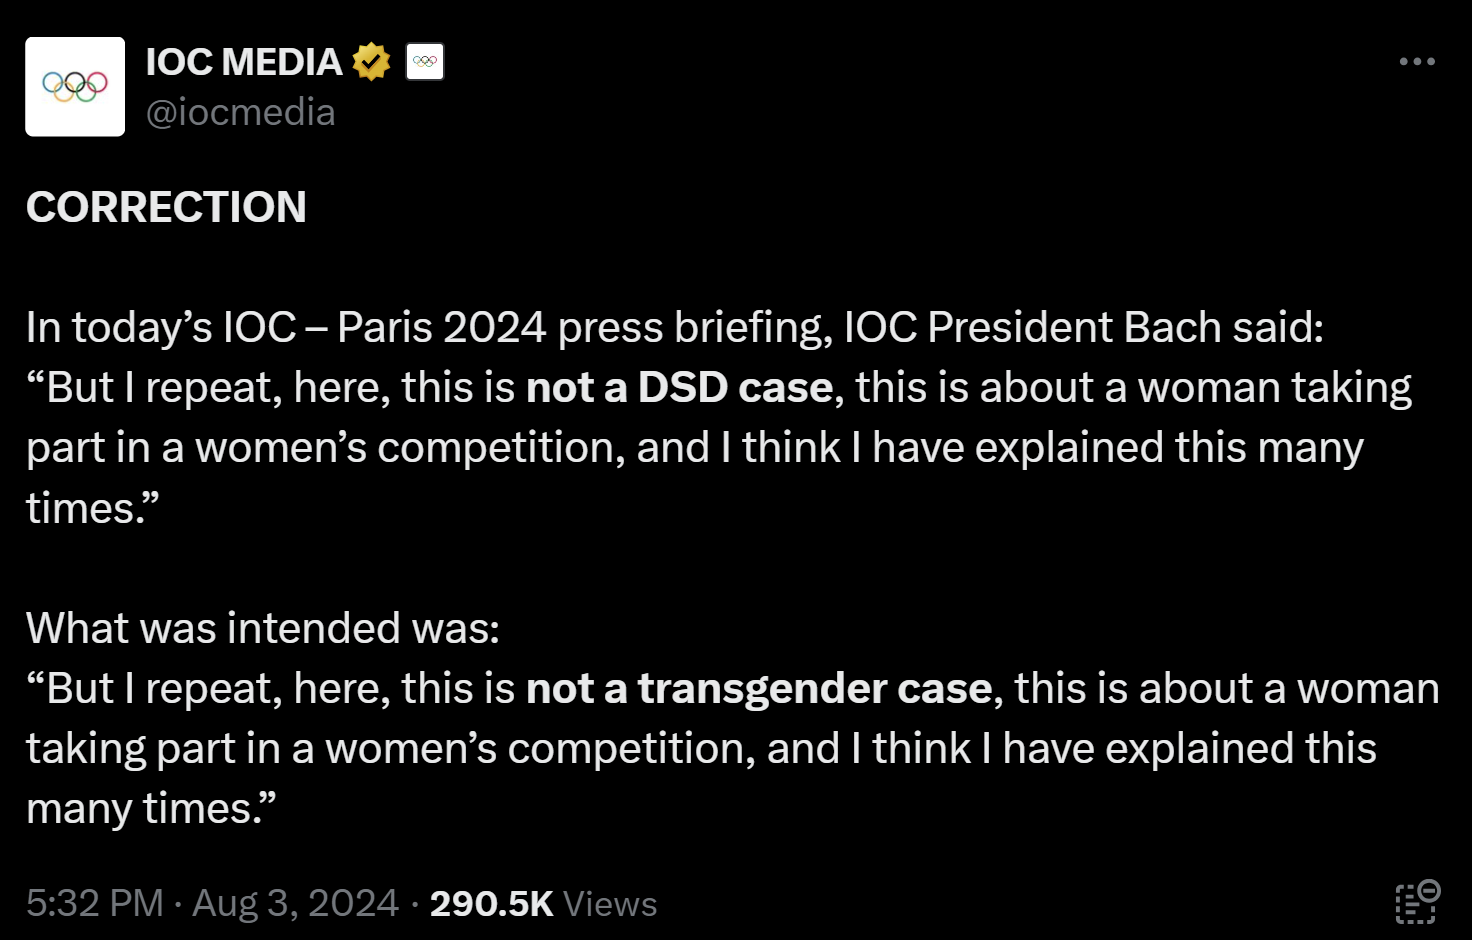
Task: Open the @iocmedia handle link
Action: click(x=241, y=113)
